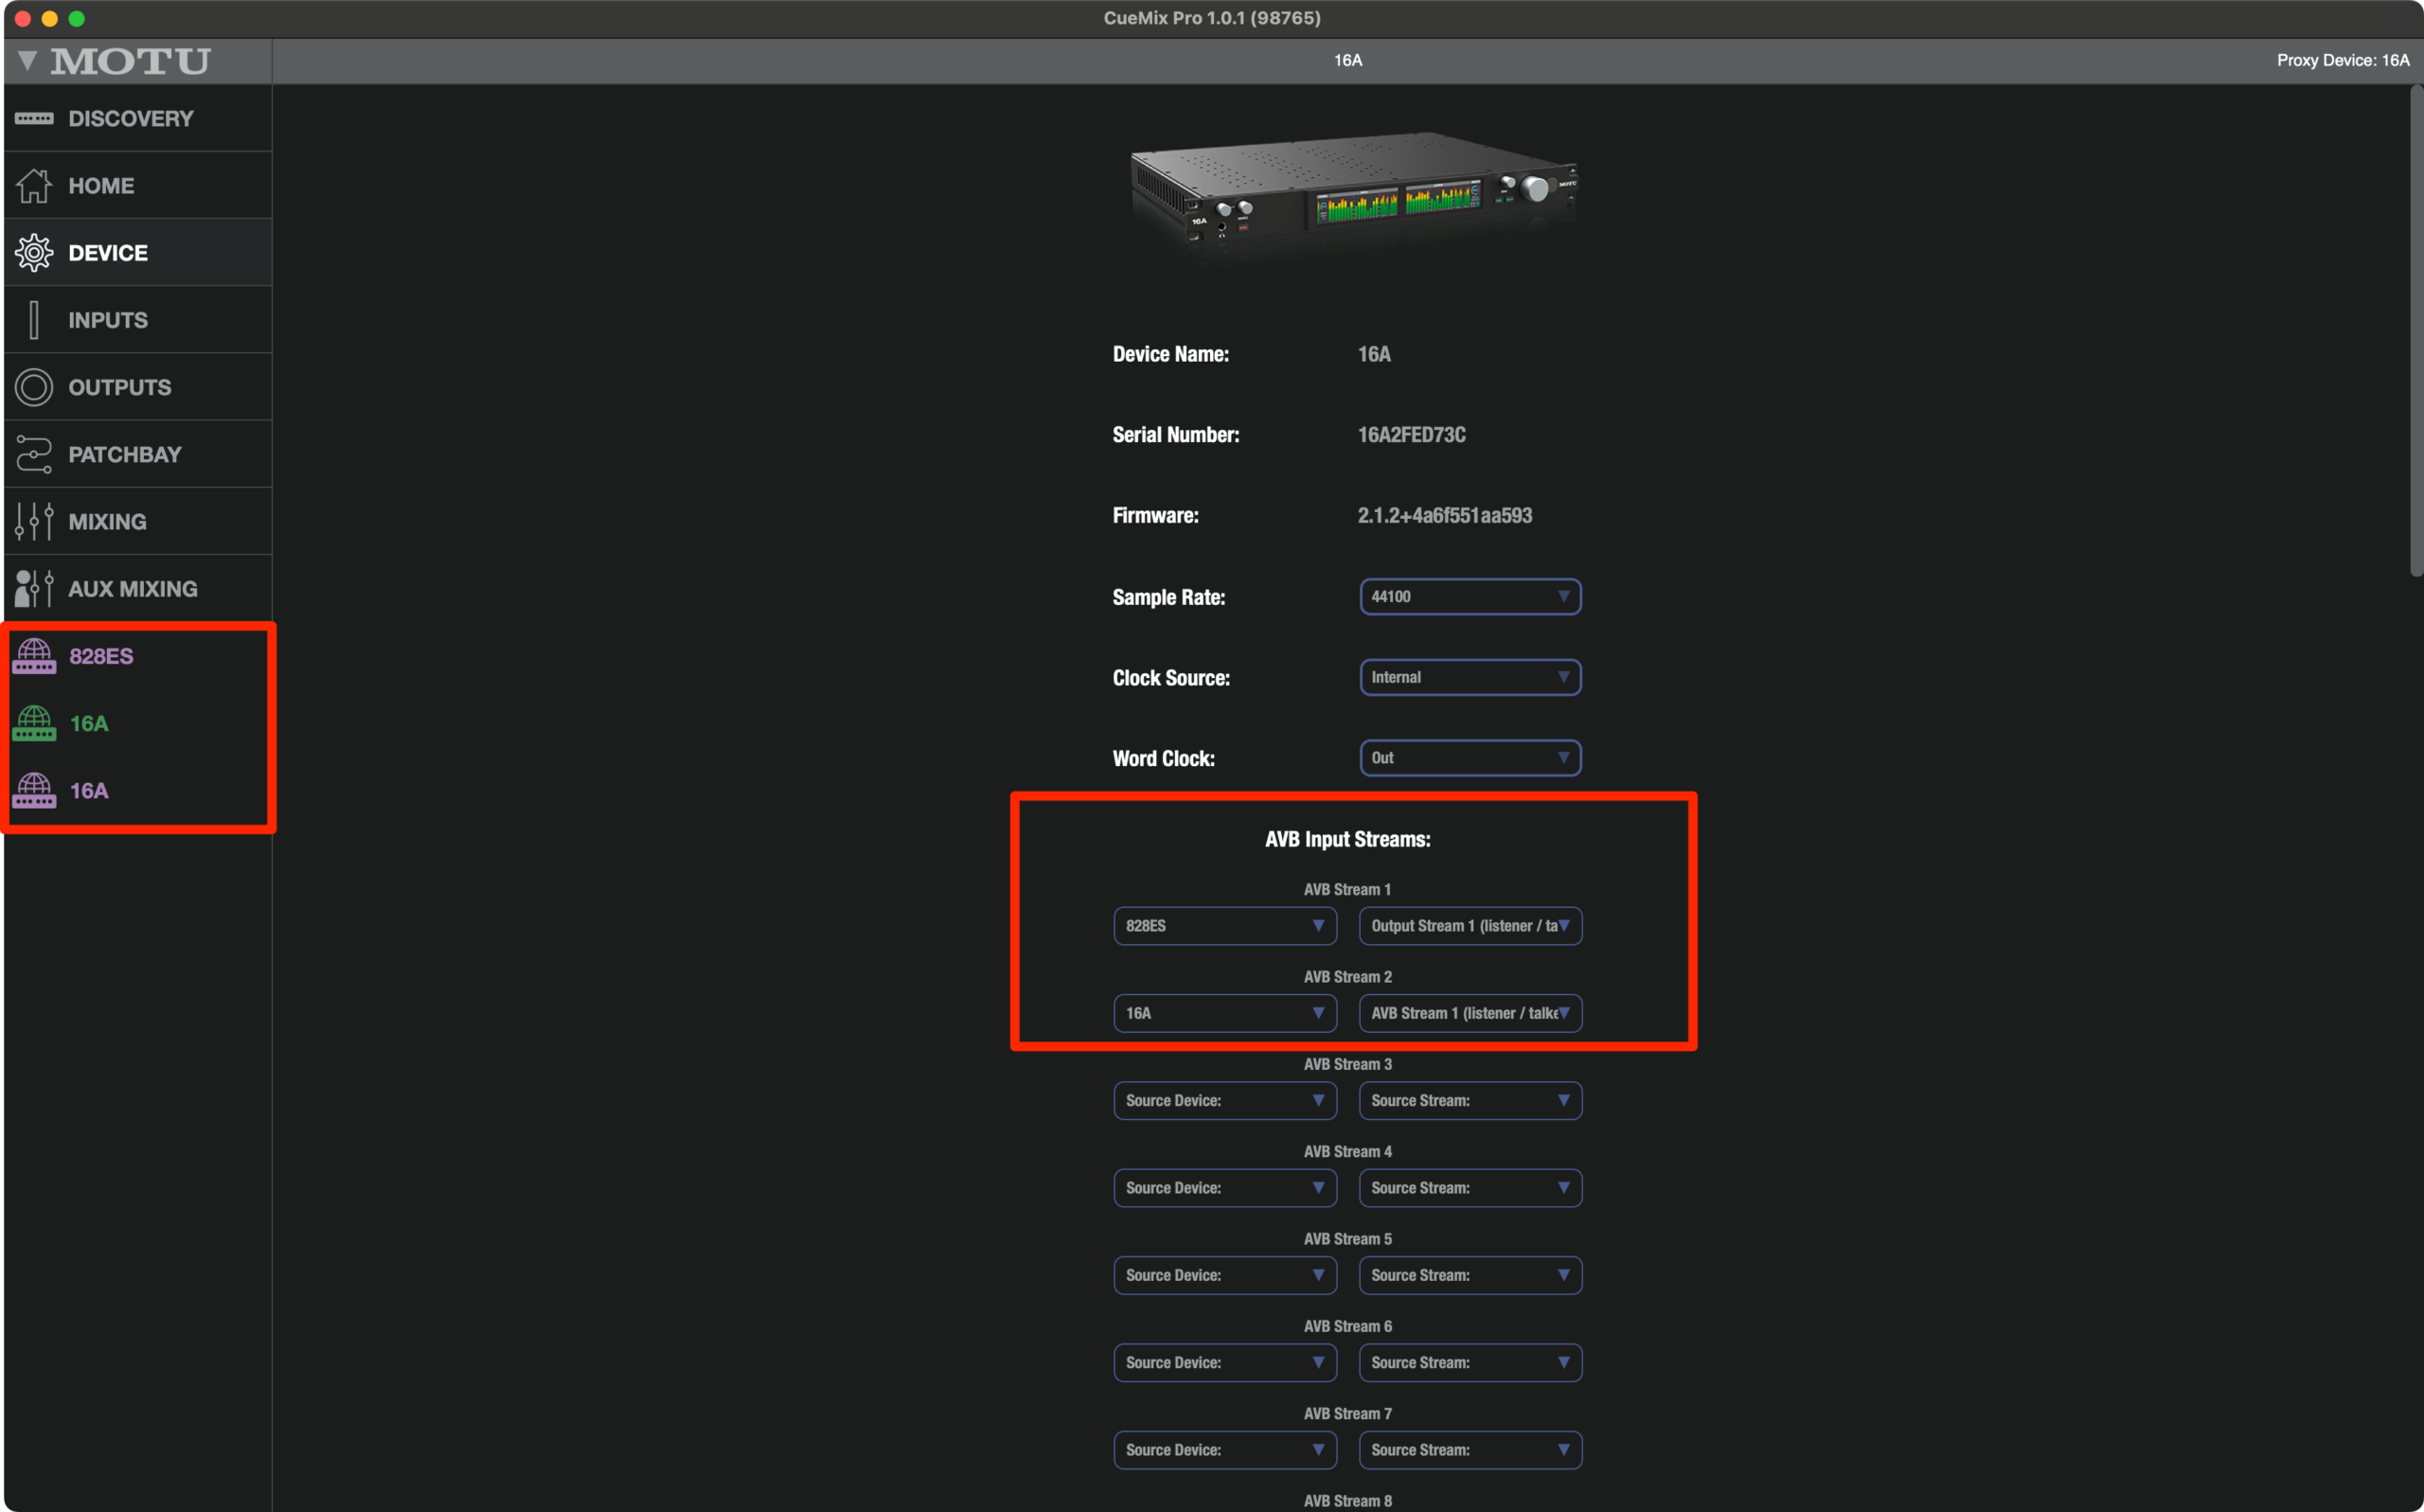Click the 828ES network device icon

[34, 656]
